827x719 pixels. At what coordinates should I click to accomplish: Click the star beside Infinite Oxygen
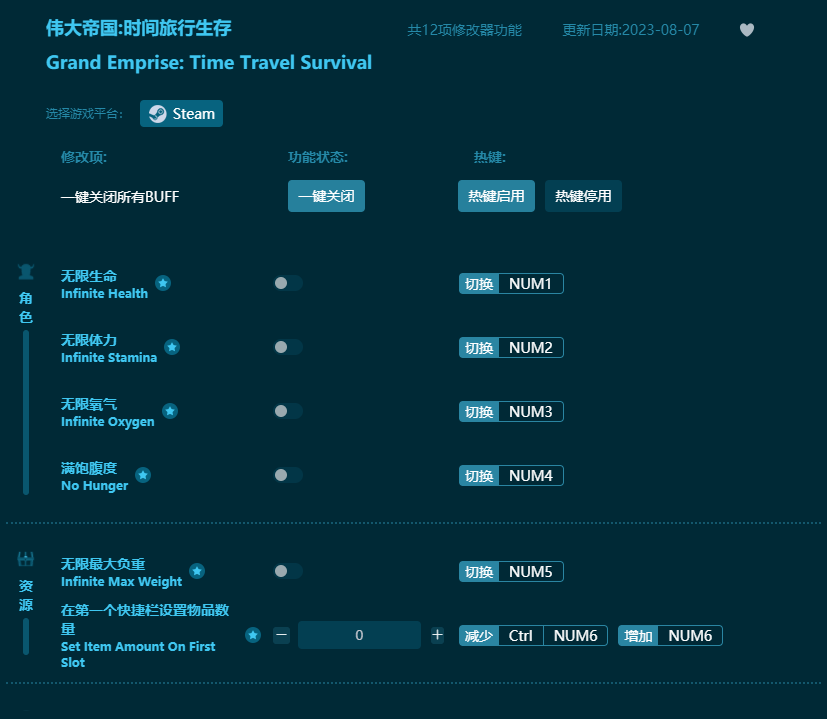[x=169, y=410]
